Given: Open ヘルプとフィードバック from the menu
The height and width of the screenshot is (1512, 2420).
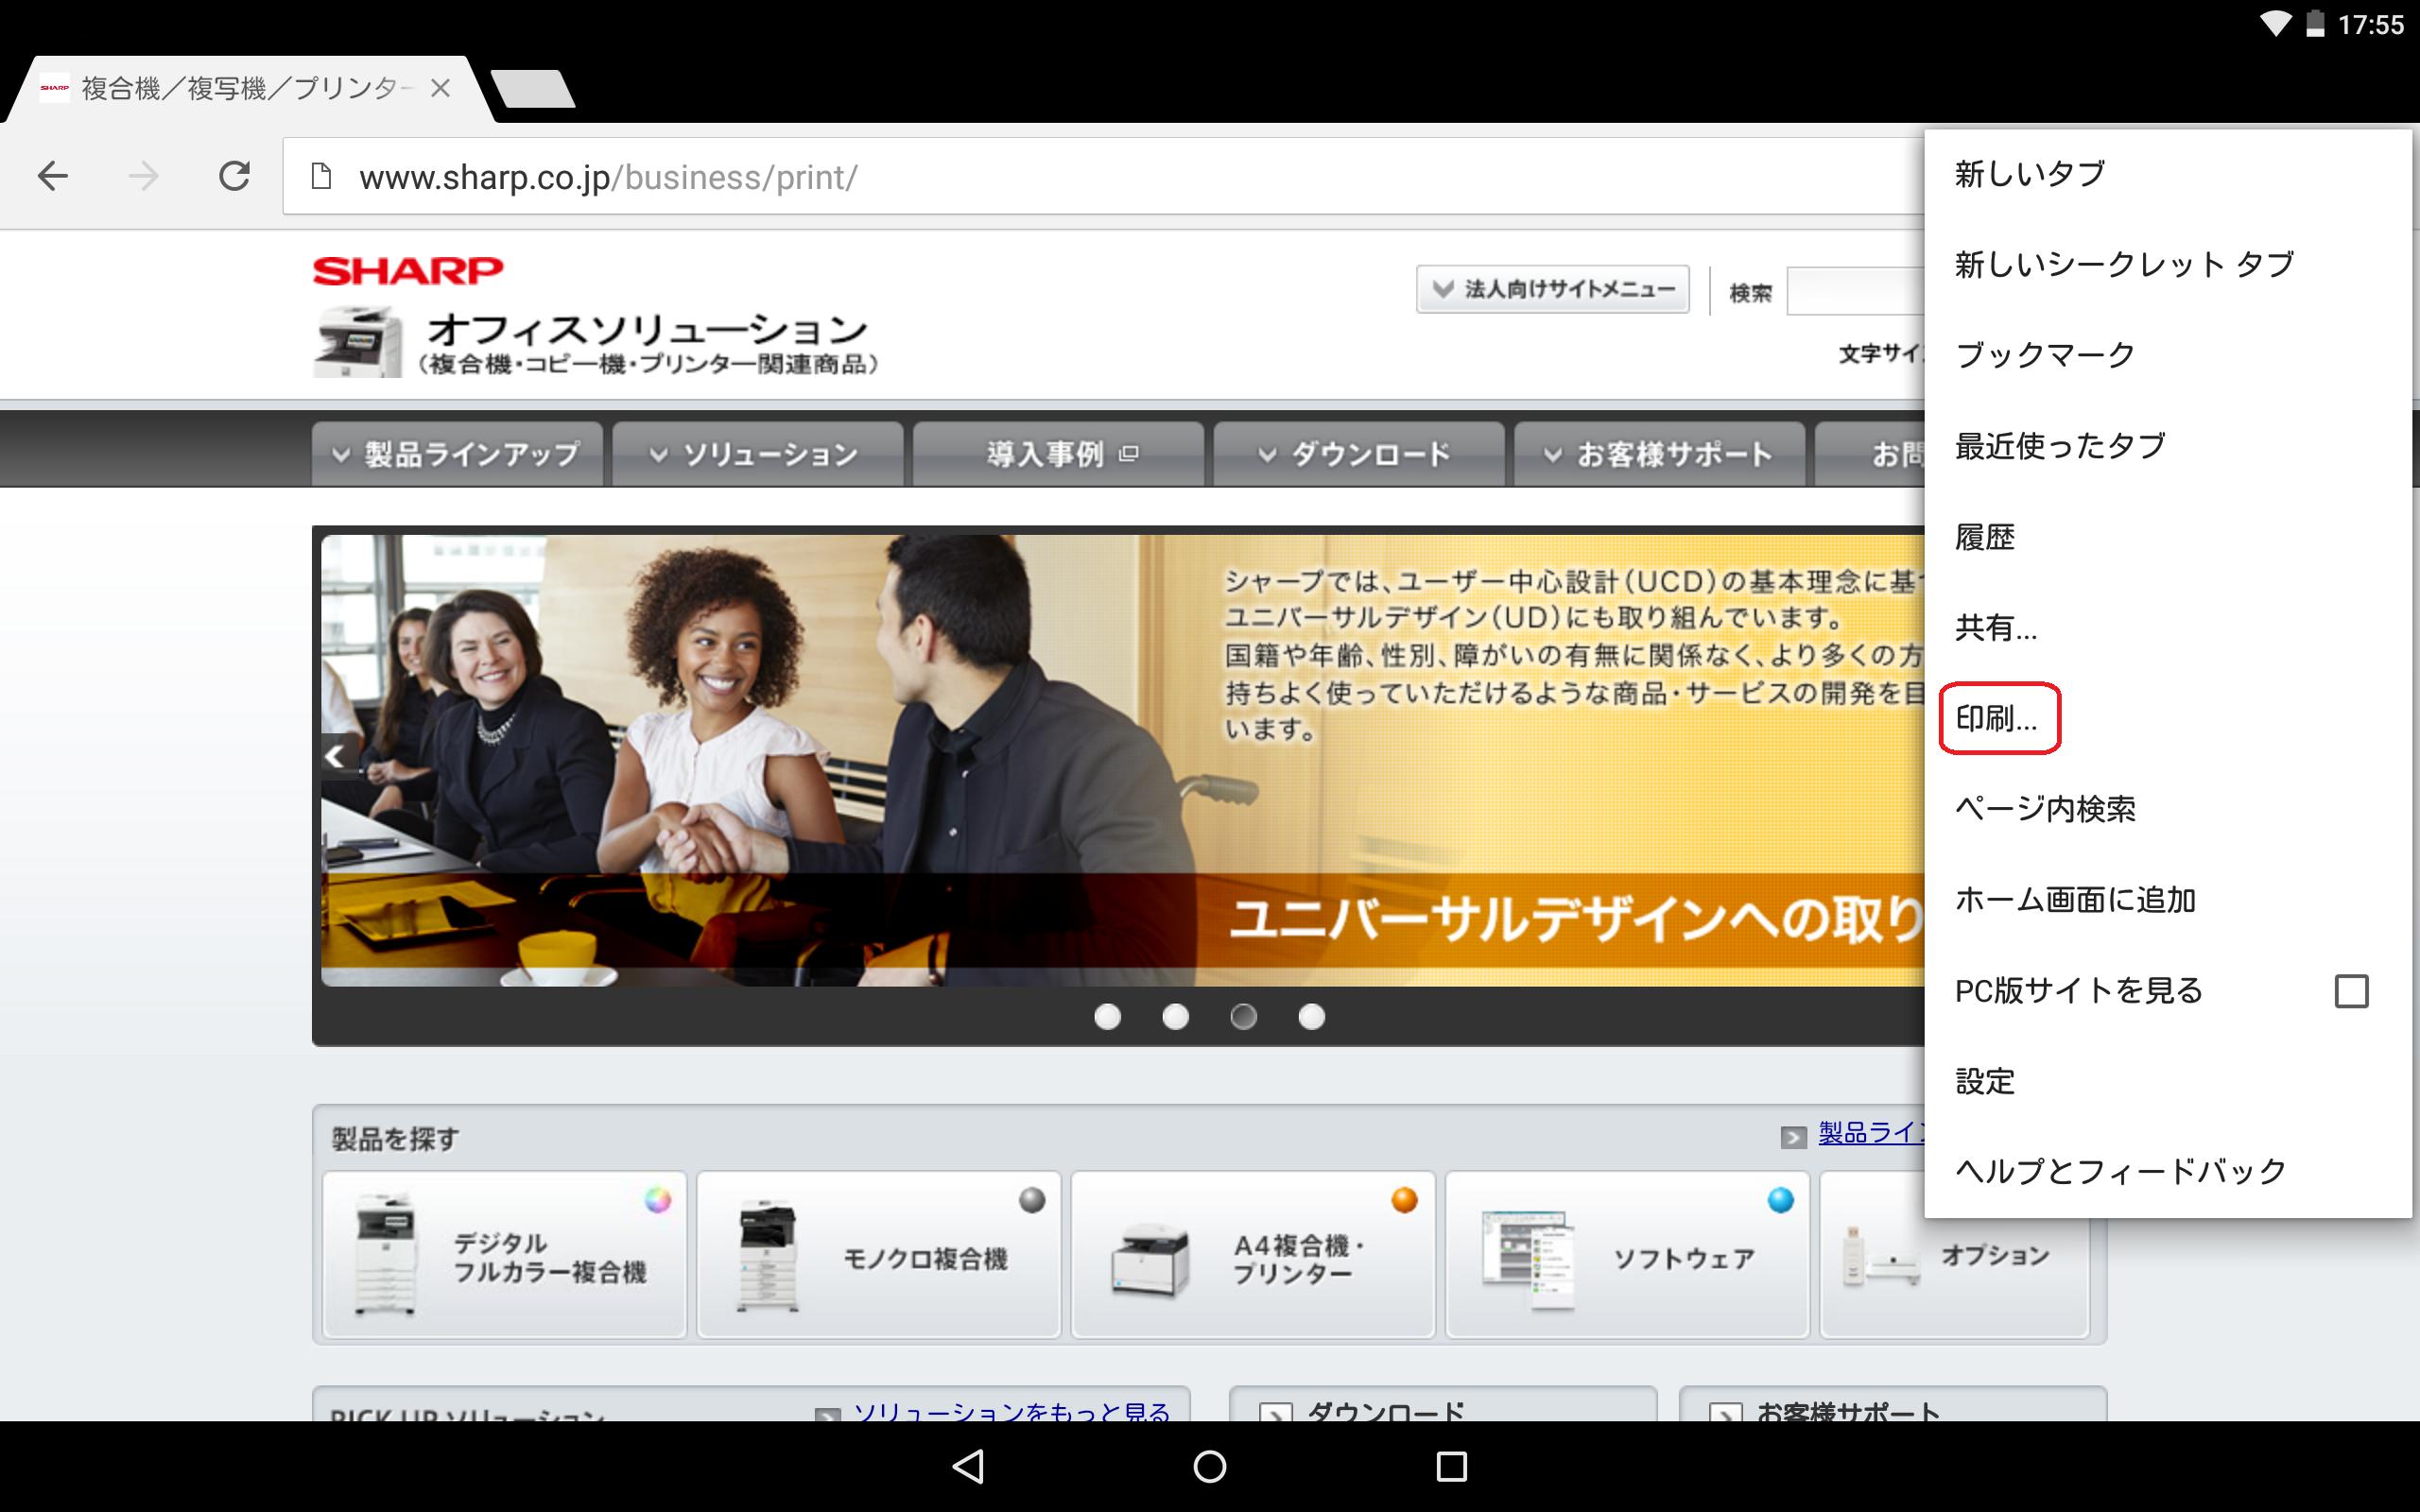Looking at the screenshot, I should coord(2168,1171).
